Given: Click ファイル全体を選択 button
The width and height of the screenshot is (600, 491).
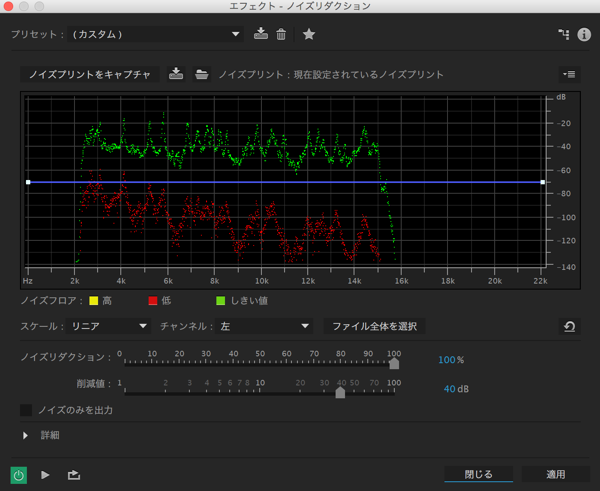Looking at the screenshot, I should [374, 326].
